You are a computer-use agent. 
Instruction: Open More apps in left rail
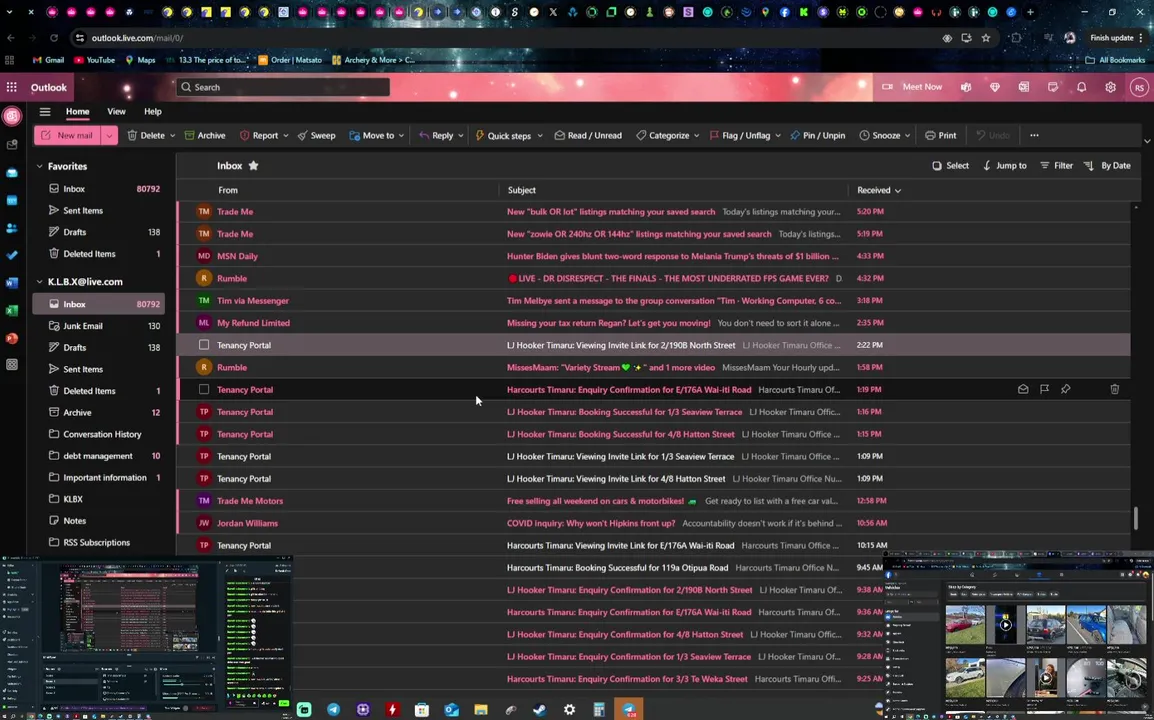click(12, 365)
